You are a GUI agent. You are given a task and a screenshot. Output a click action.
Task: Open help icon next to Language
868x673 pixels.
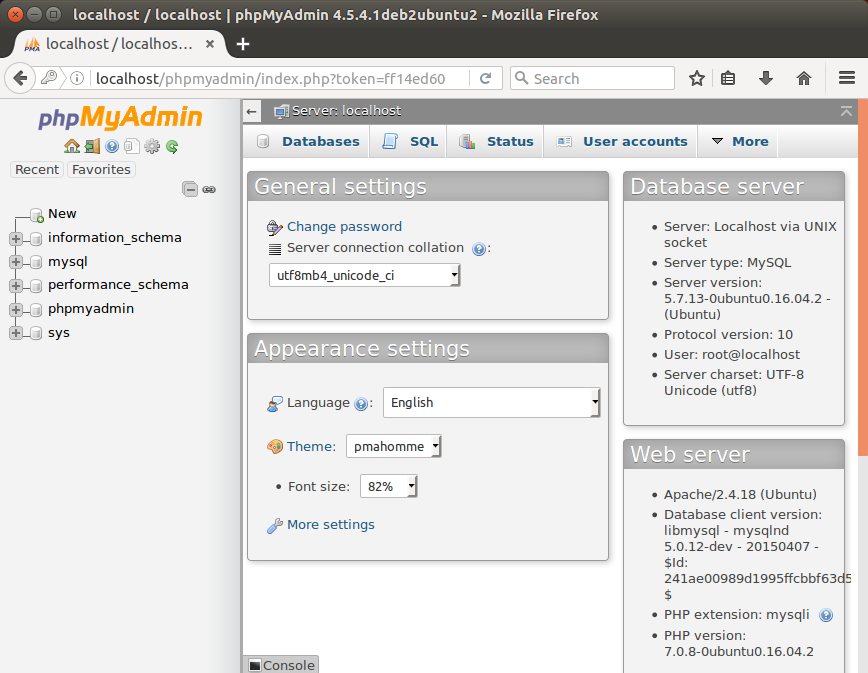click(361, 405)
